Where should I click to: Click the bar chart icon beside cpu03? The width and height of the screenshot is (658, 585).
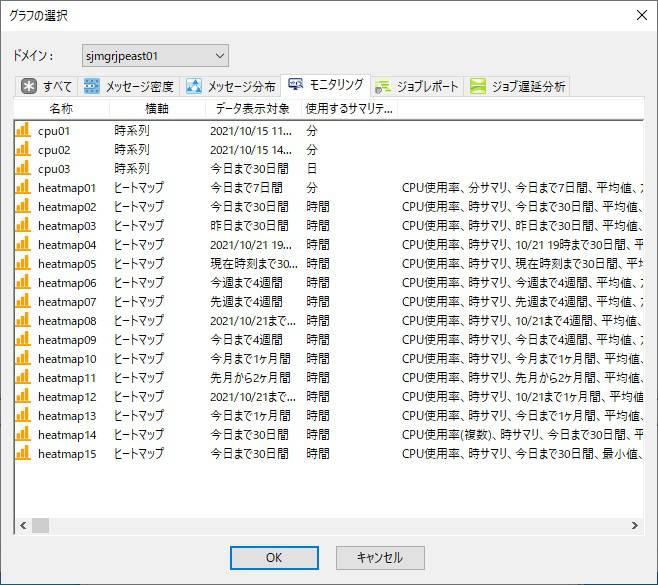(23, 168)
